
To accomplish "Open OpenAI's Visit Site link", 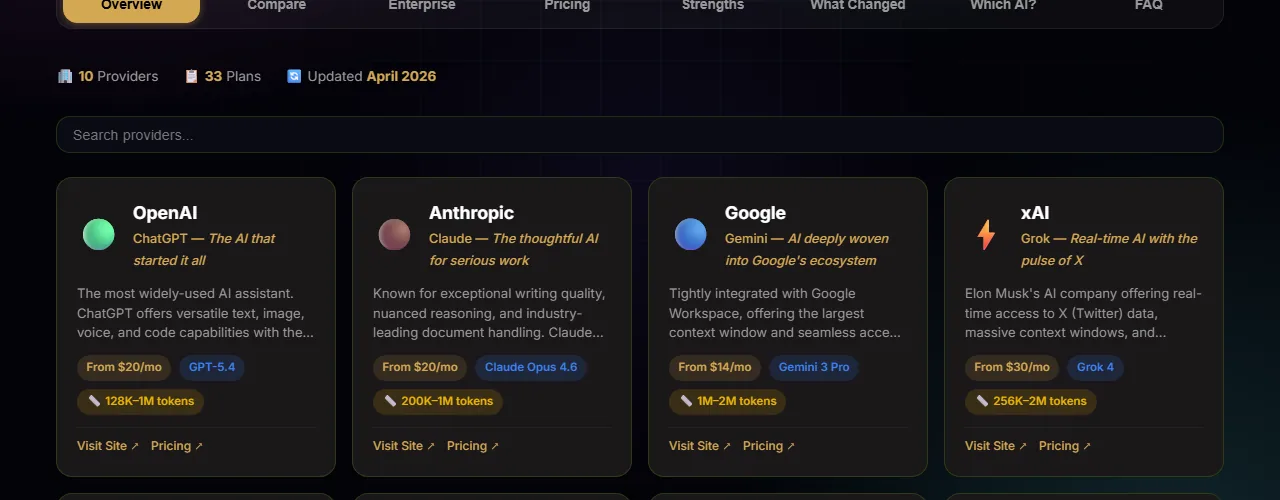I will pyautogui.click(x=108, y=446).
